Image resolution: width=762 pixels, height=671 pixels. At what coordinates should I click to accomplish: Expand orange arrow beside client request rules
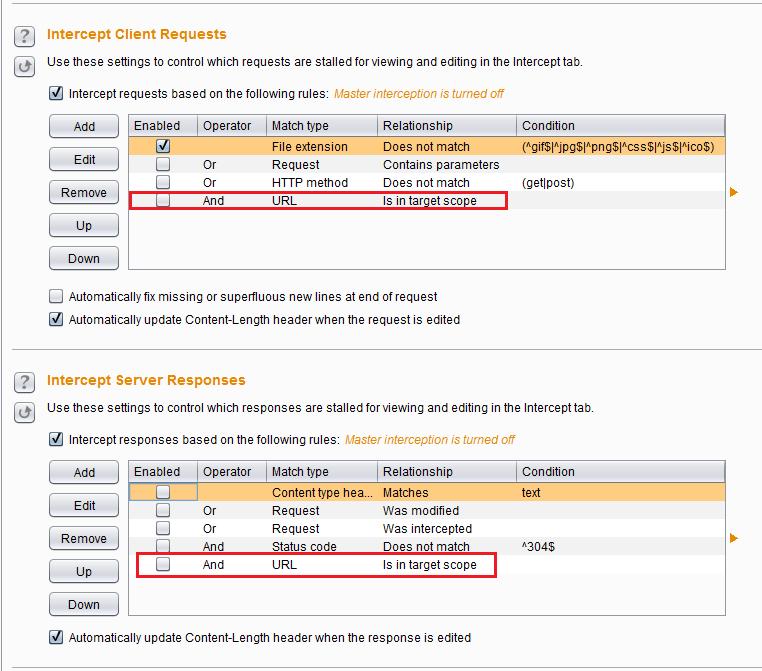point(734,192)
